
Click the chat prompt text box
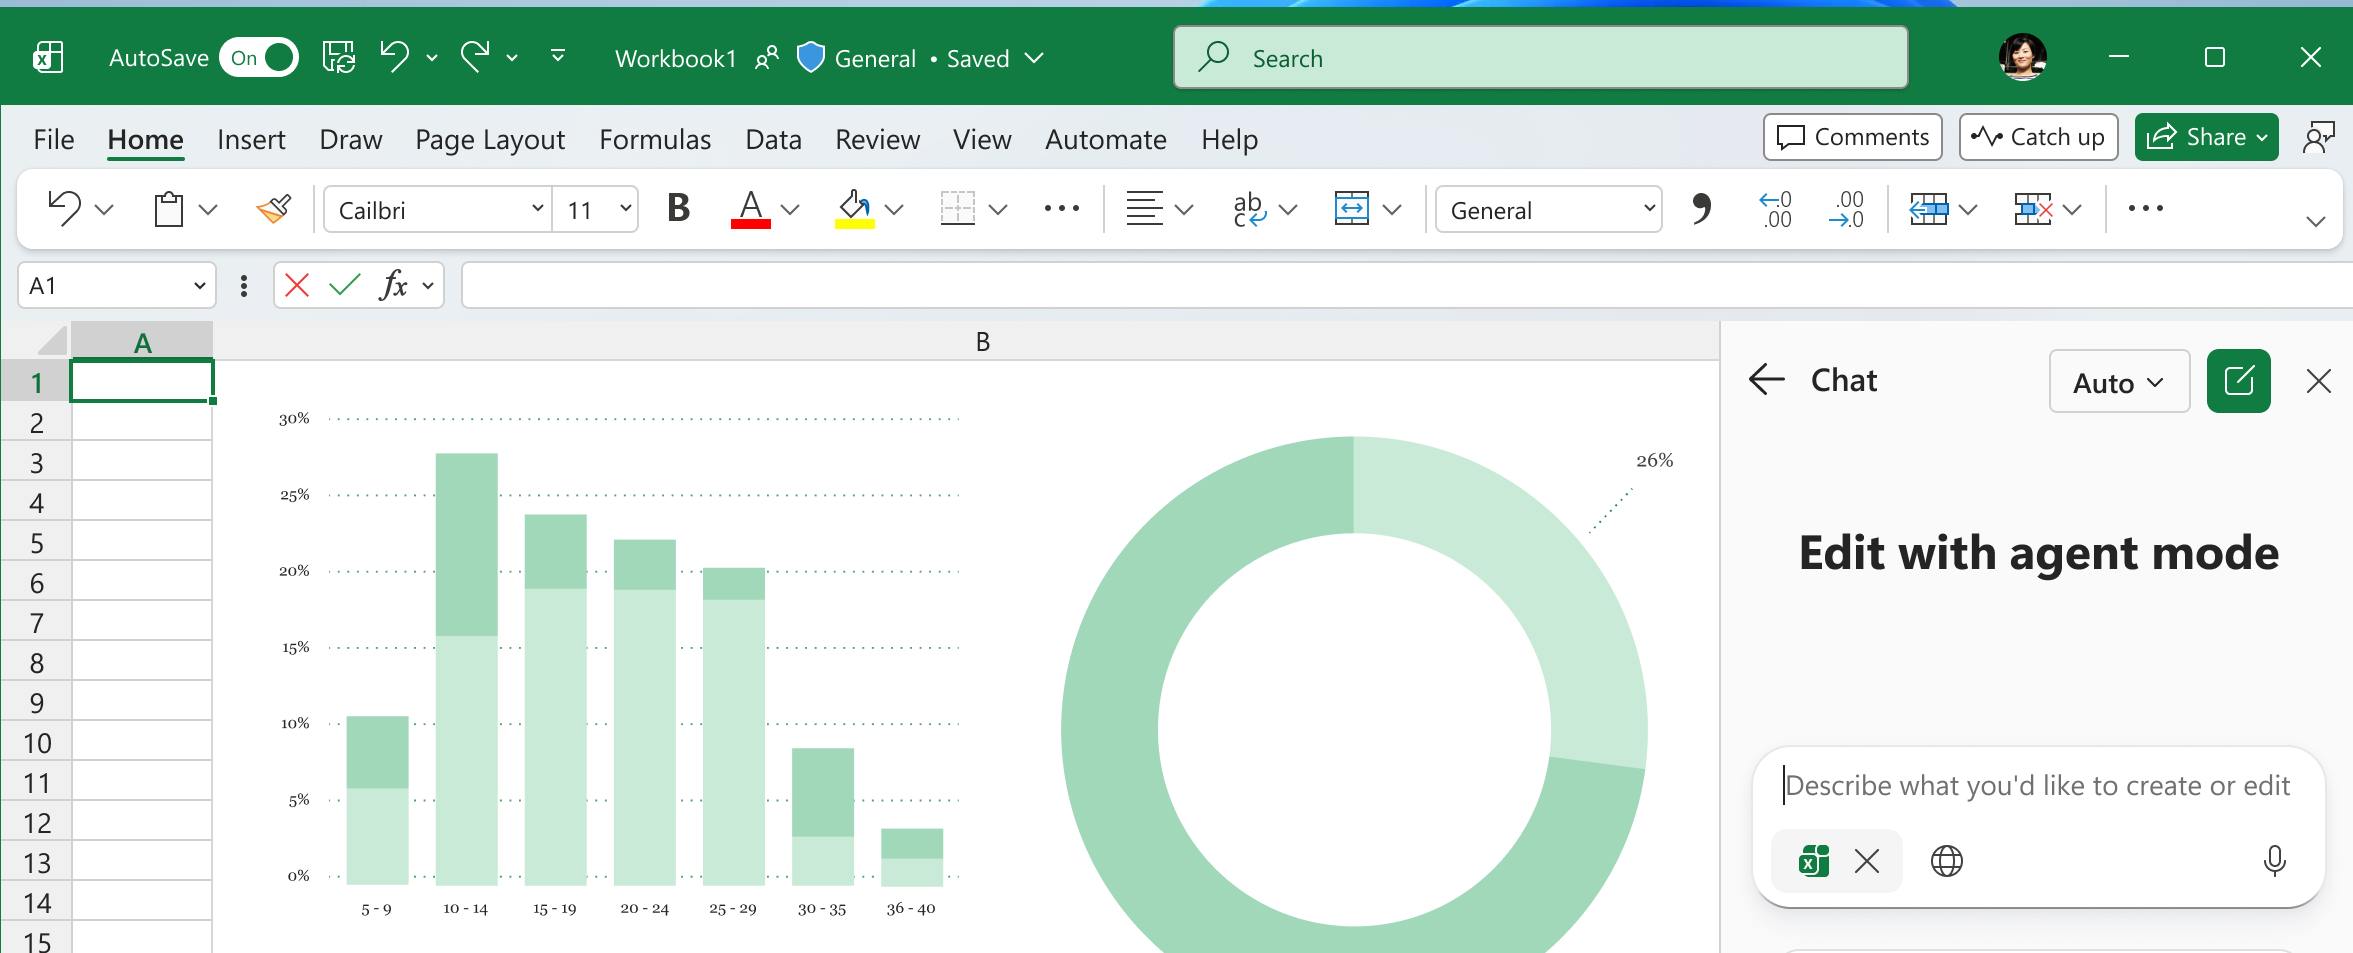(x=2037, y=786)
